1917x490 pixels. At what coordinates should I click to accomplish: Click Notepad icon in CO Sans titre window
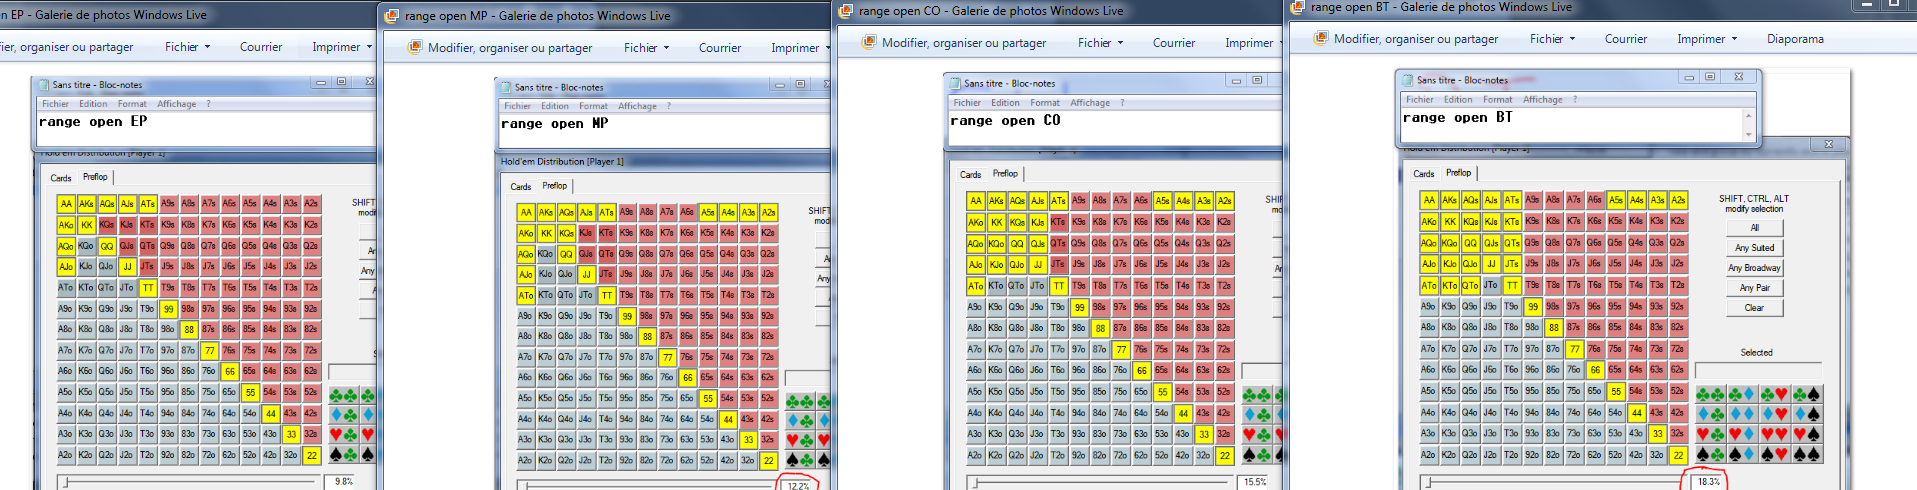(955, 83)
